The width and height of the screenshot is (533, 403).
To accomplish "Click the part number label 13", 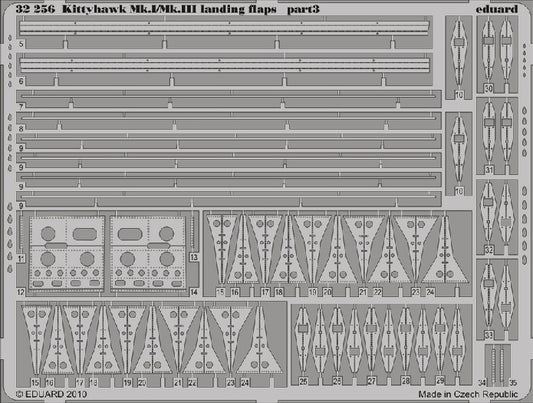I will tap(194, 257).
